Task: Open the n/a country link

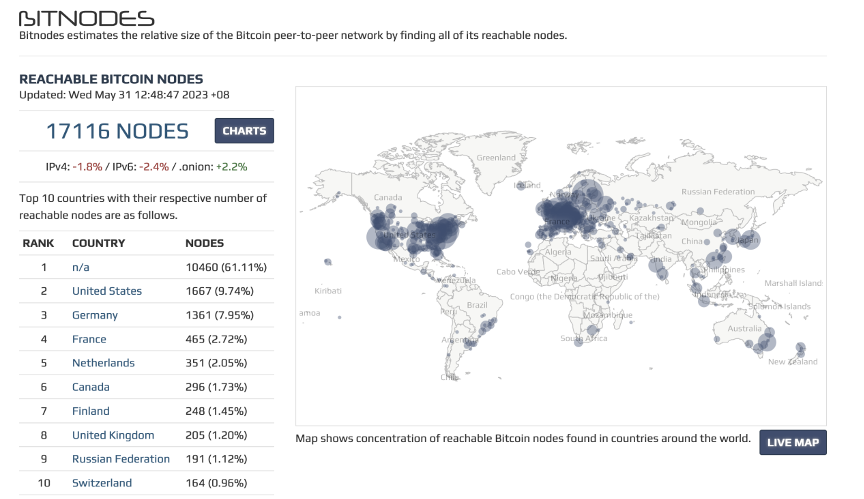Action: point(80,267)
